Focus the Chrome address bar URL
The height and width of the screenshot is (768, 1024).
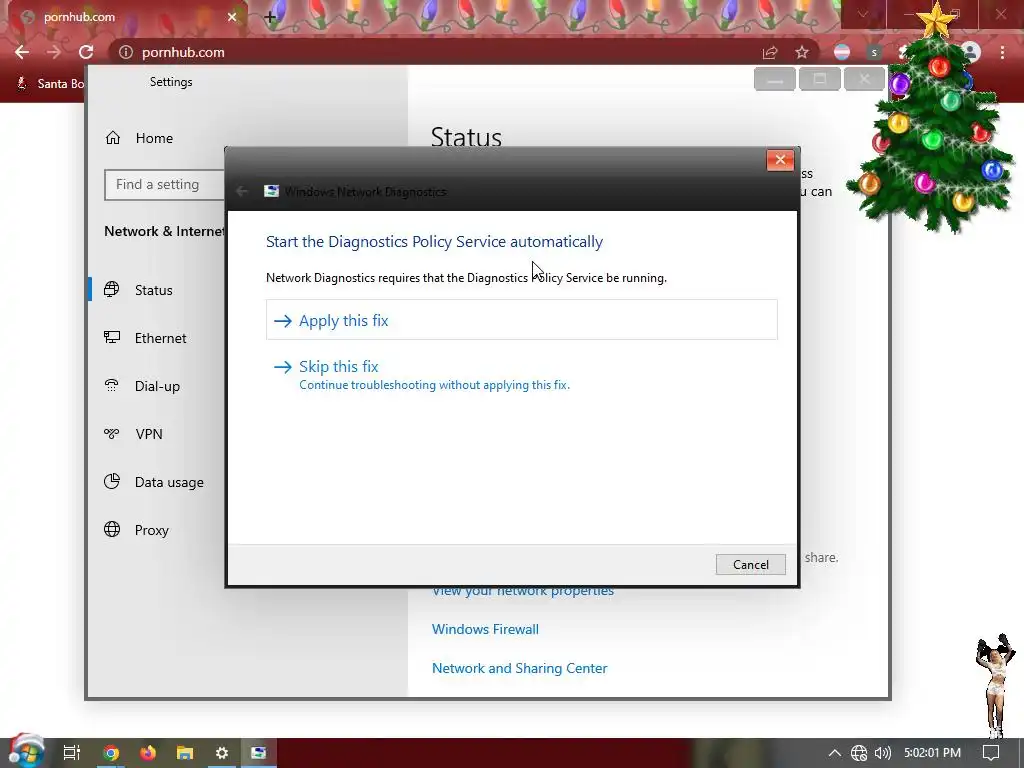[x=184, y=52]
